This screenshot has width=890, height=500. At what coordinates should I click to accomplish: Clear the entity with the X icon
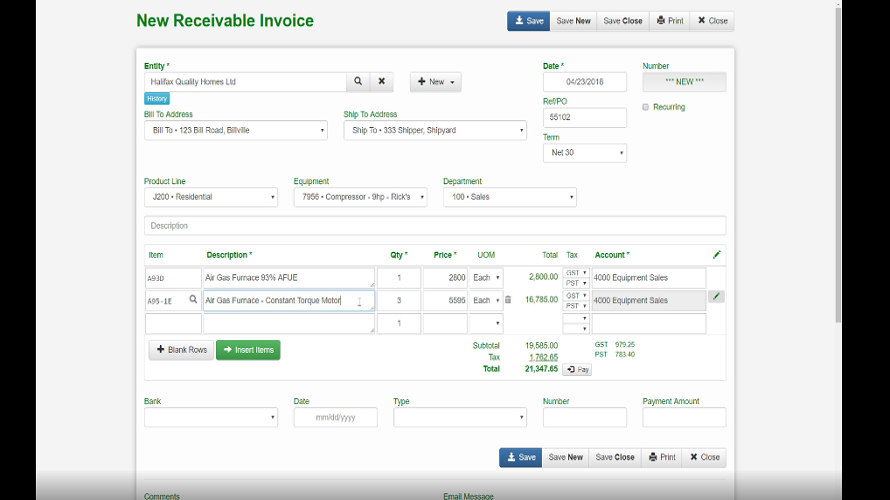point(381,82)
